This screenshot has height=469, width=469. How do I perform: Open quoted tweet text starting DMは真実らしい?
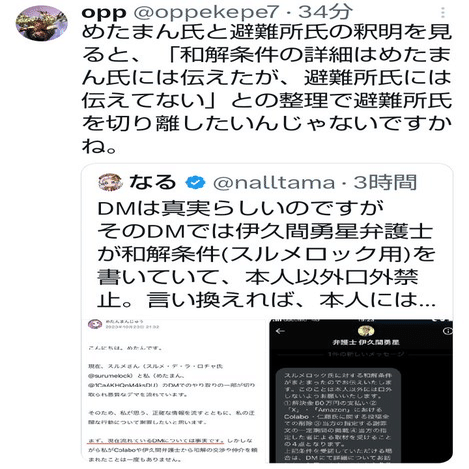[266, 254]
